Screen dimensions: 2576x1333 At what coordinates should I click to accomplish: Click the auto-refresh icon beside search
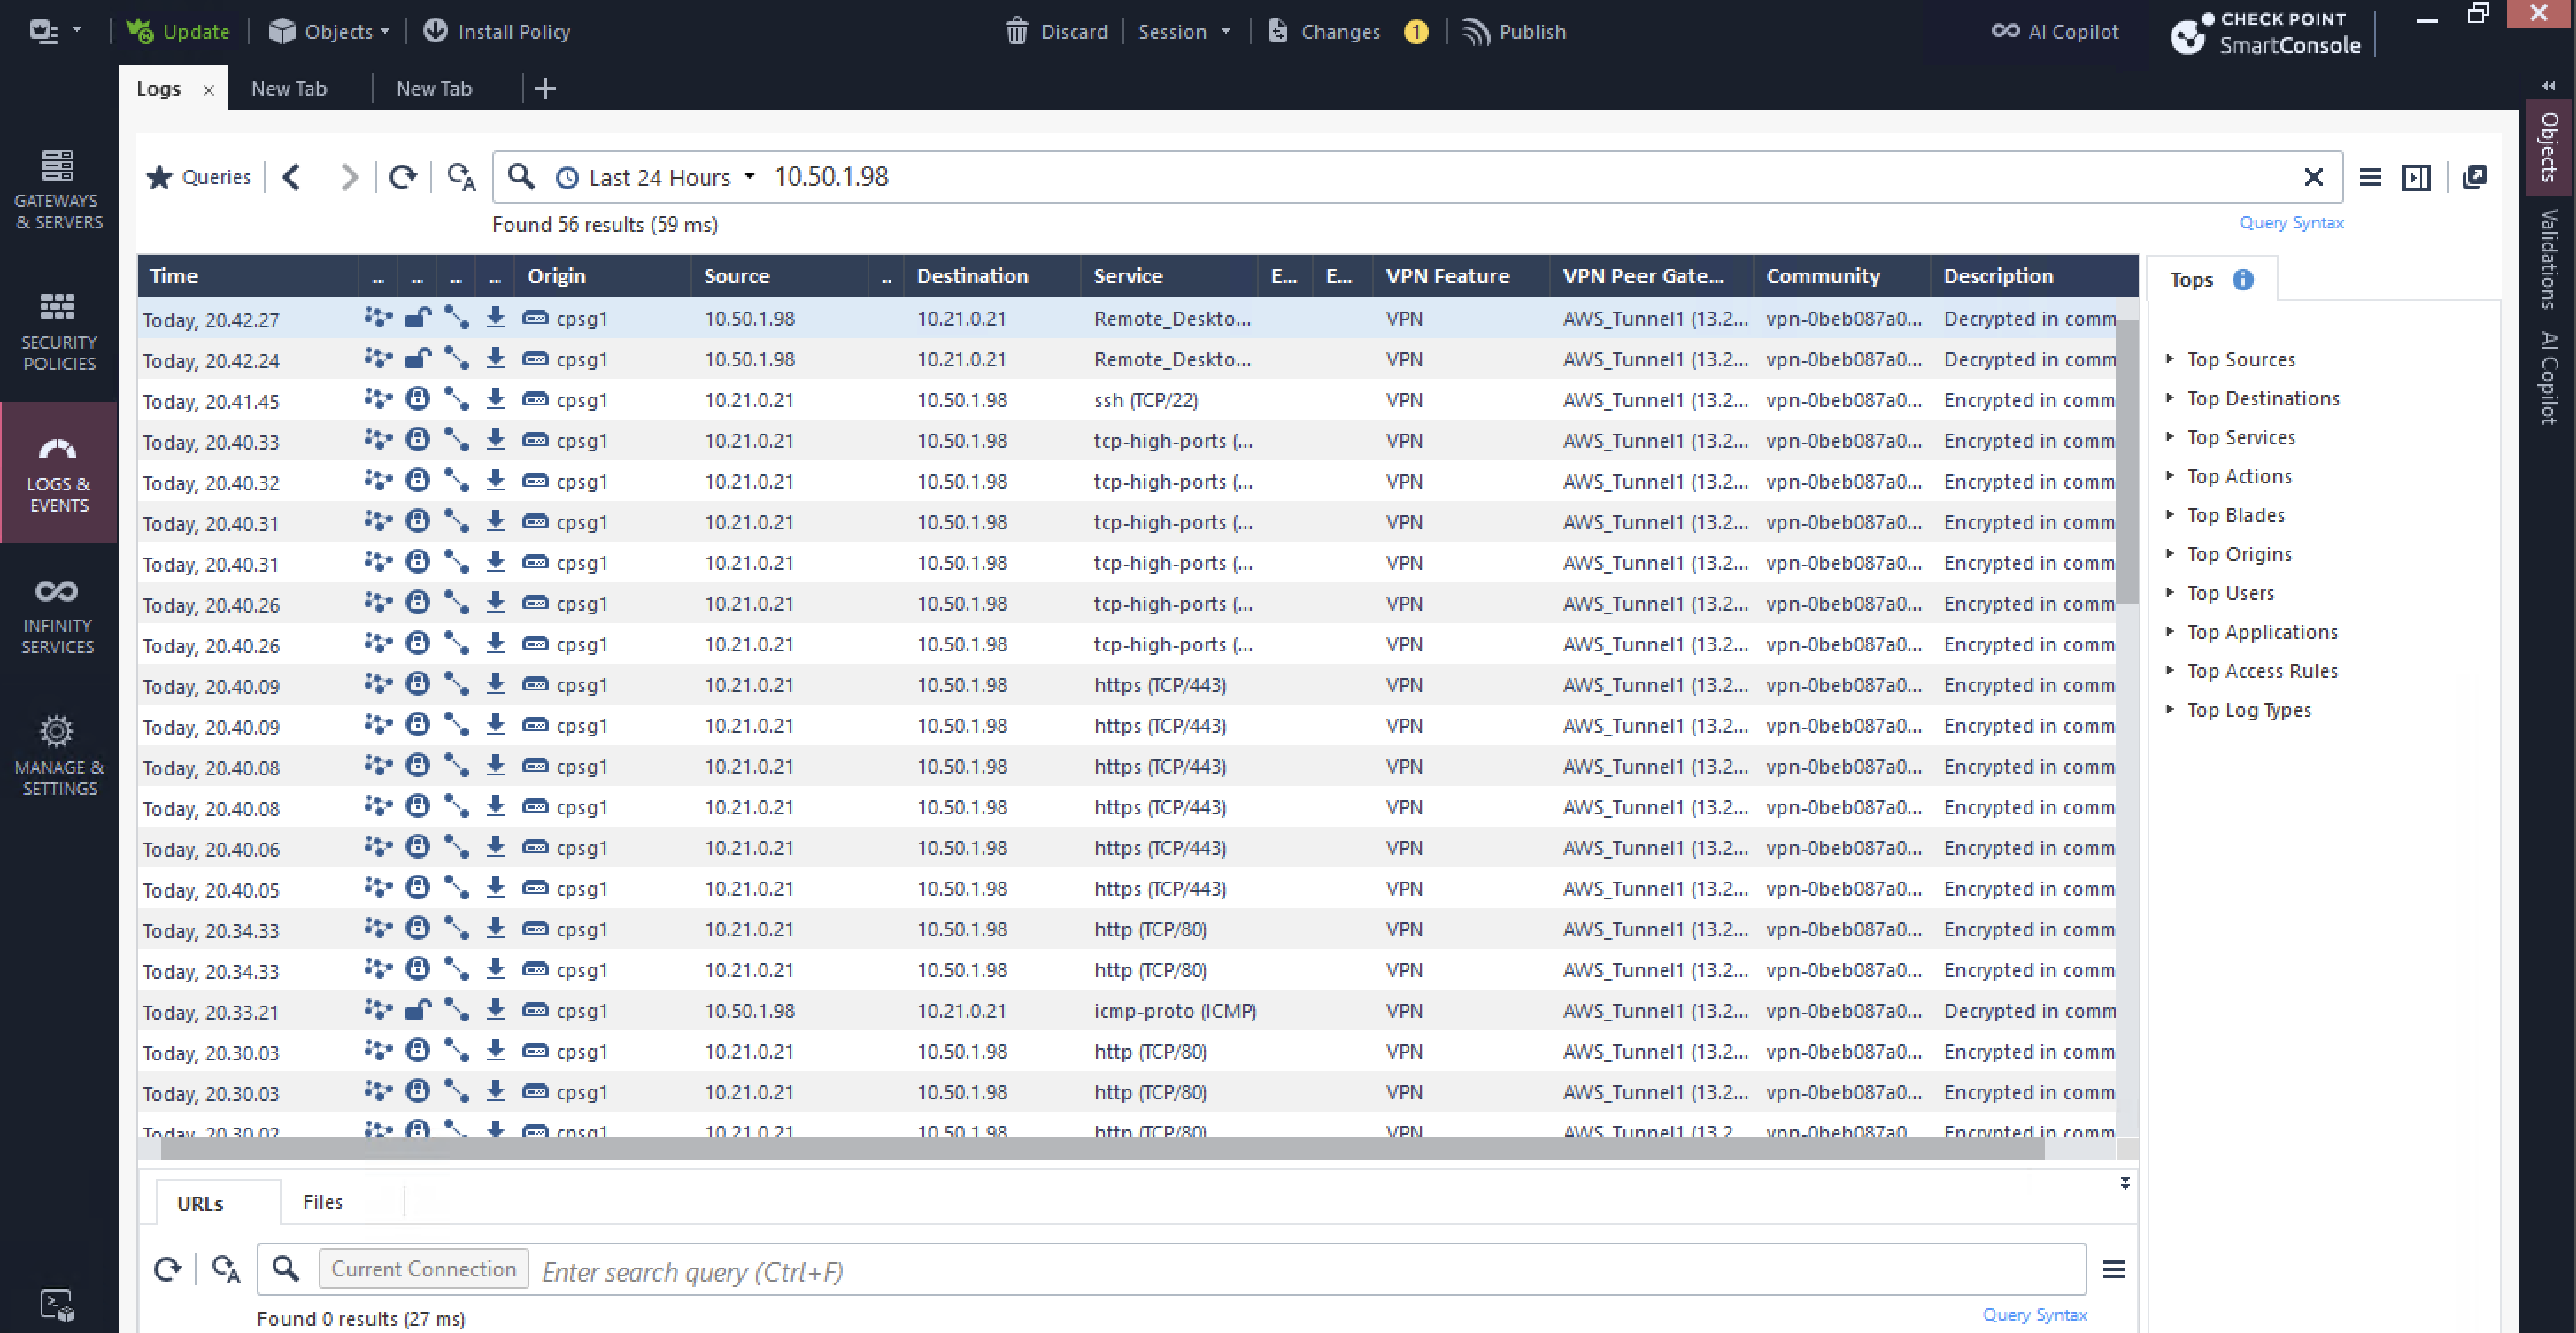[461, 177]
